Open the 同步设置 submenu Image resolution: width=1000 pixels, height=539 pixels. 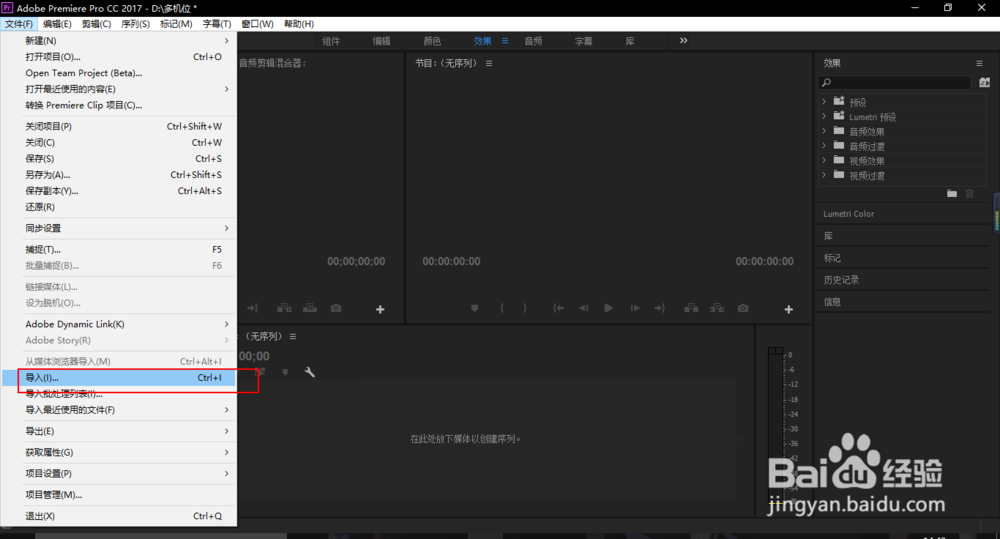(x=119, y=228)
